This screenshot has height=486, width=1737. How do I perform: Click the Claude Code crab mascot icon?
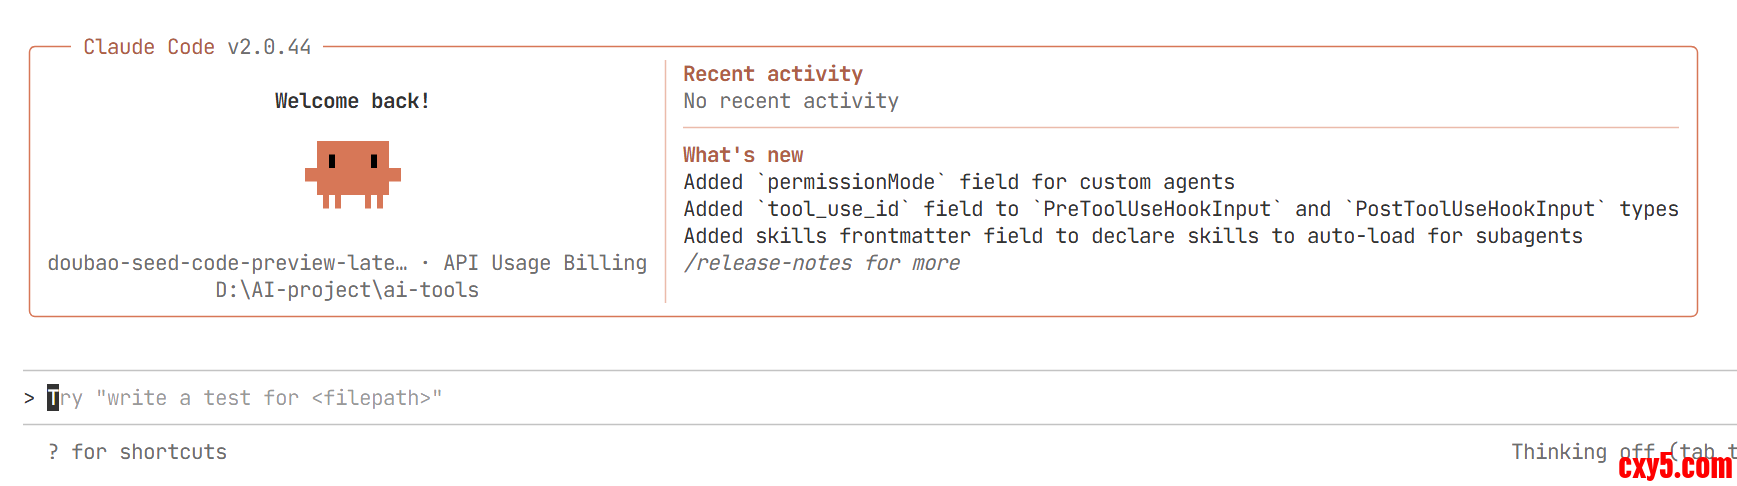(352, 173)
